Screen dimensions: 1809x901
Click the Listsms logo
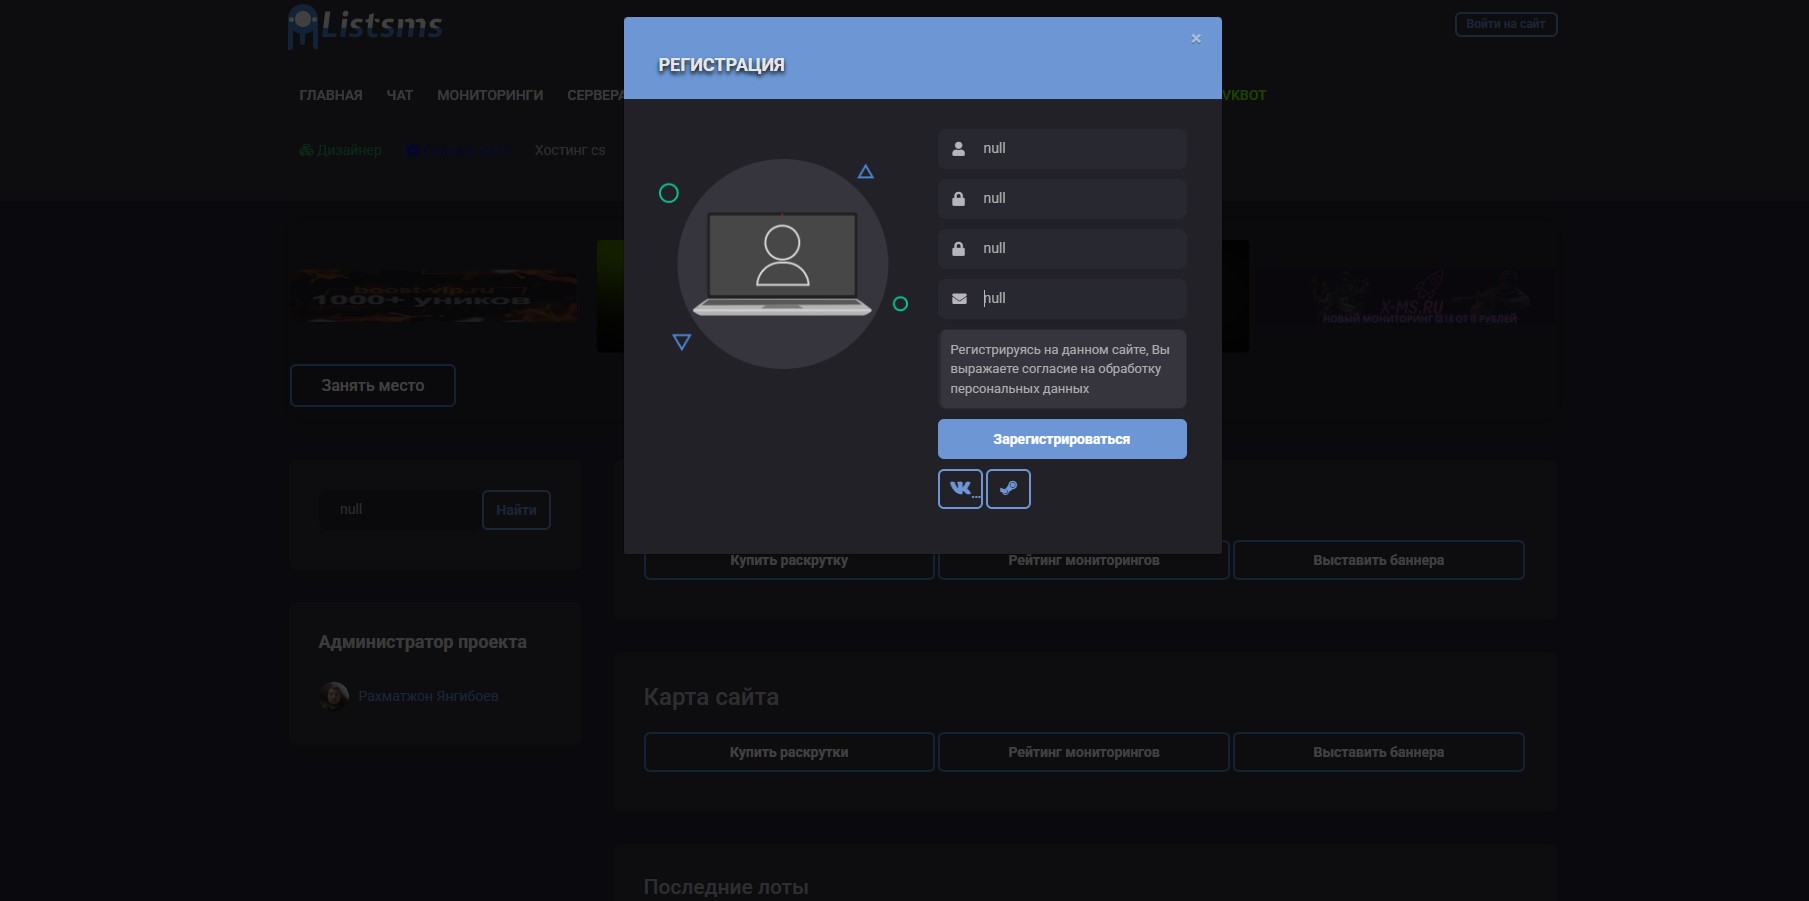(x=365, y=26)
